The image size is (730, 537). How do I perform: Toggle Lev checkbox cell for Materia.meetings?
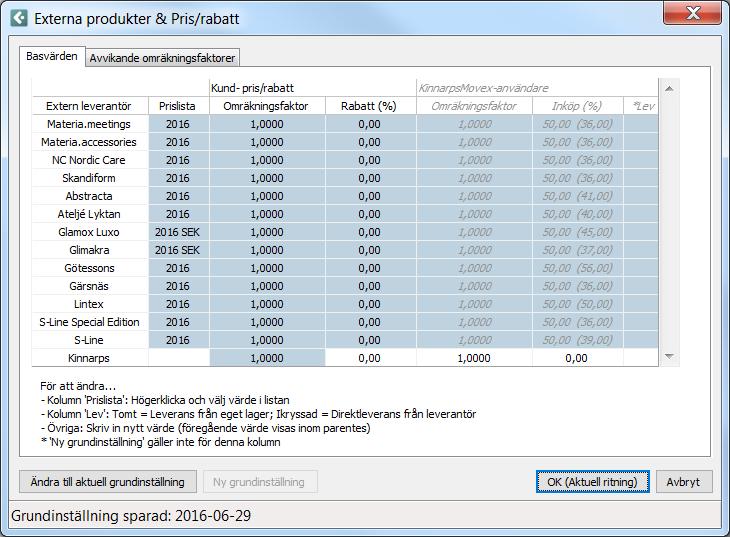(641, 124)
